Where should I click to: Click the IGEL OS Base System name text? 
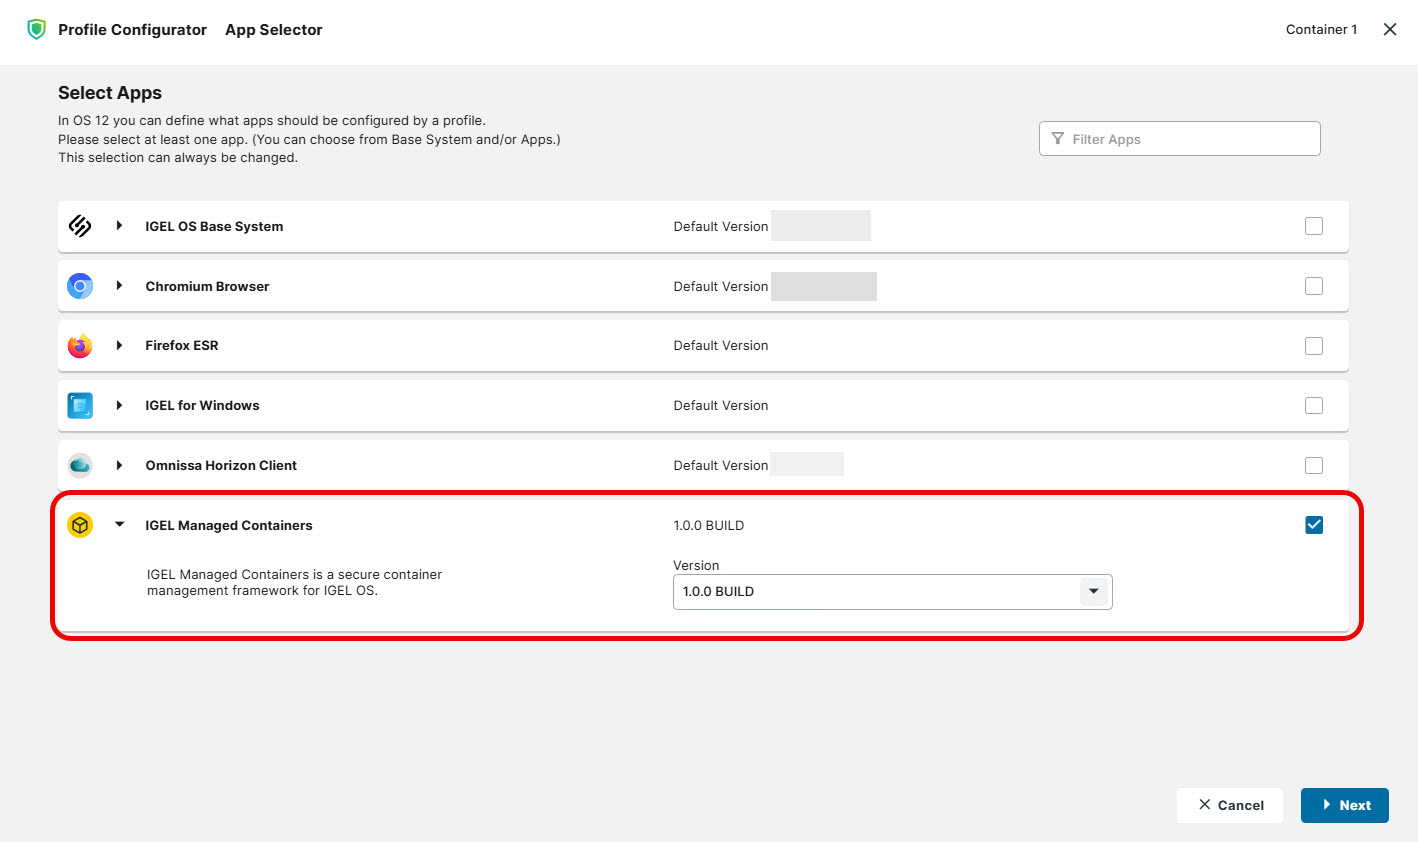[x=214, y=226]
